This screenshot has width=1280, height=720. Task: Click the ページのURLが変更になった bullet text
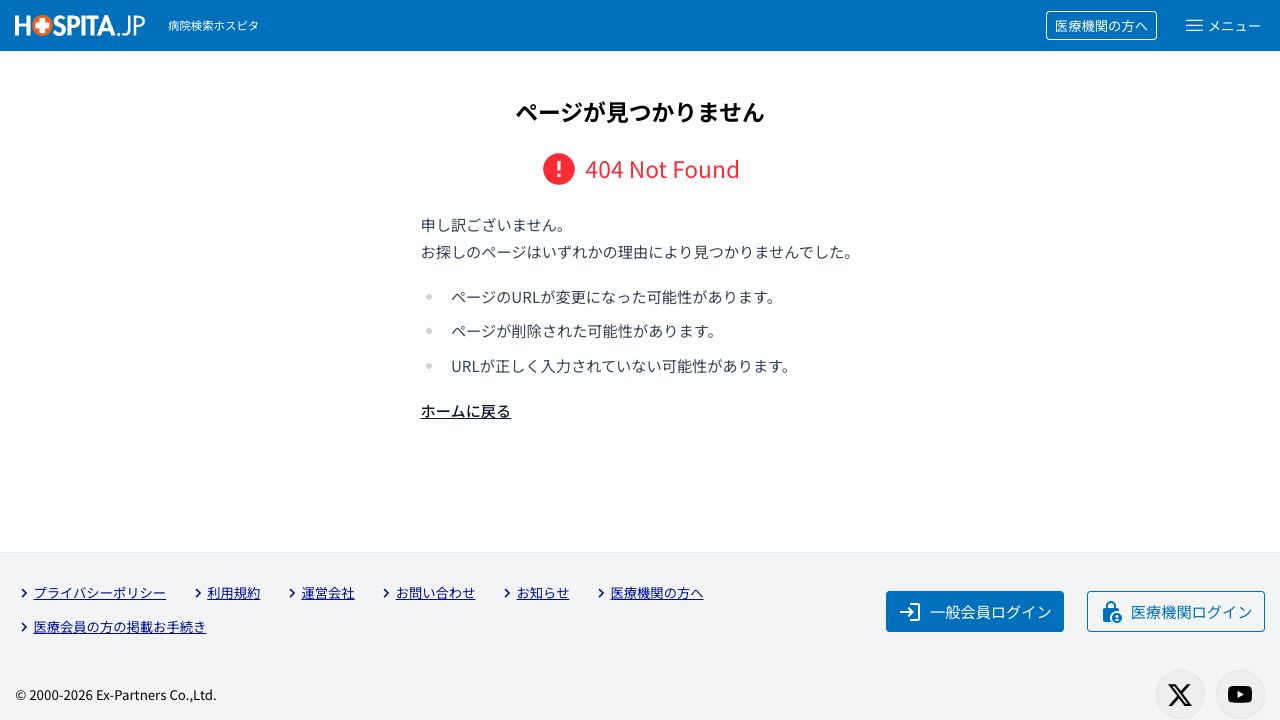(x=614, y=297)
